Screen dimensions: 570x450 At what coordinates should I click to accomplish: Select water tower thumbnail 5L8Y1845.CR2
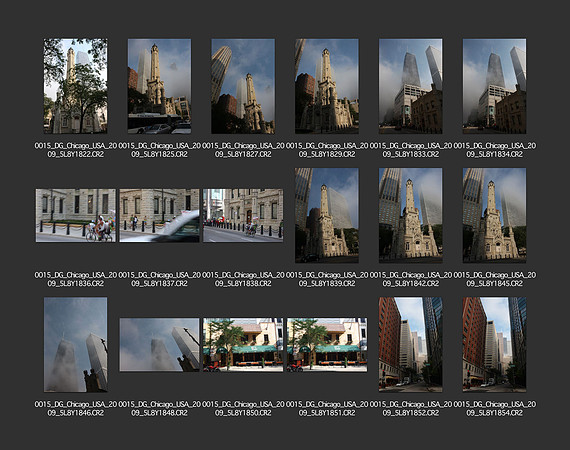(x=494, y=215)
